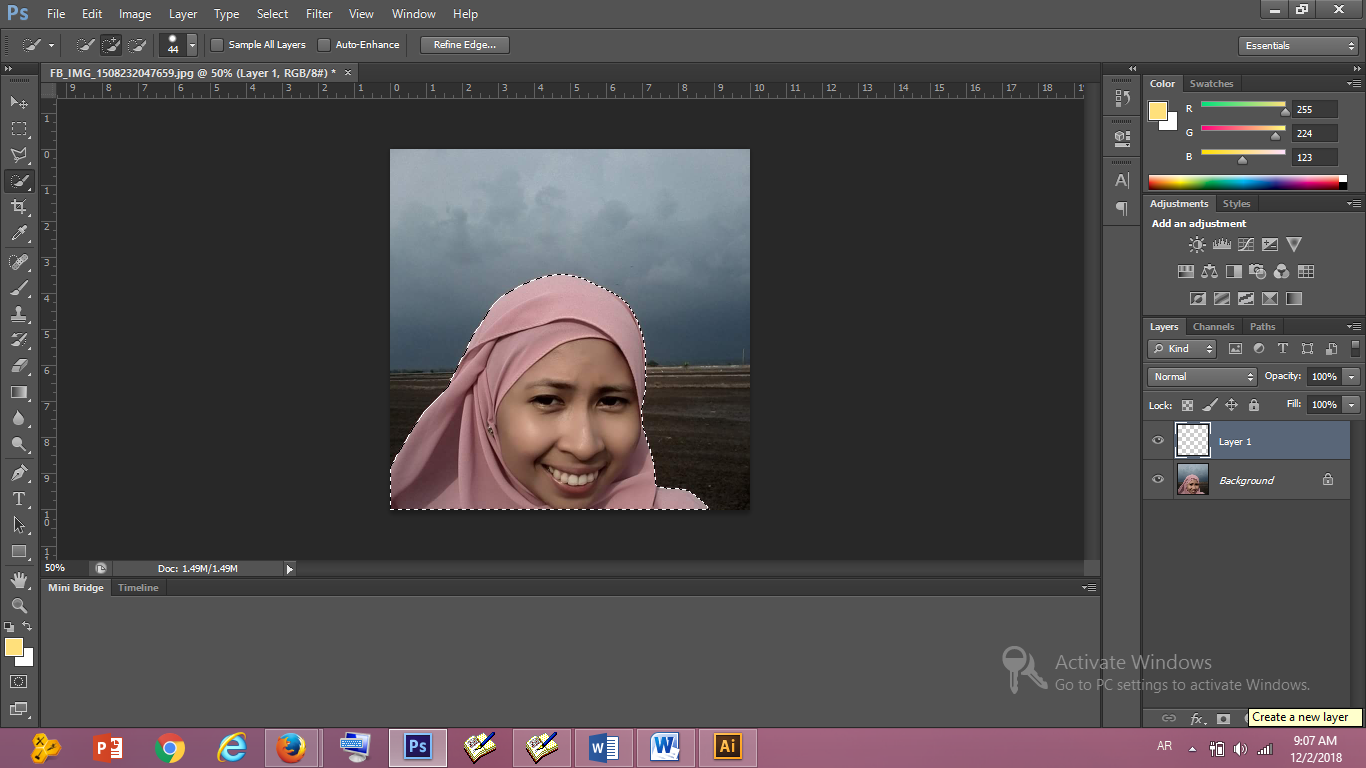
Task: Click the Background layer thumbnail
Action: coord(1192,480)
